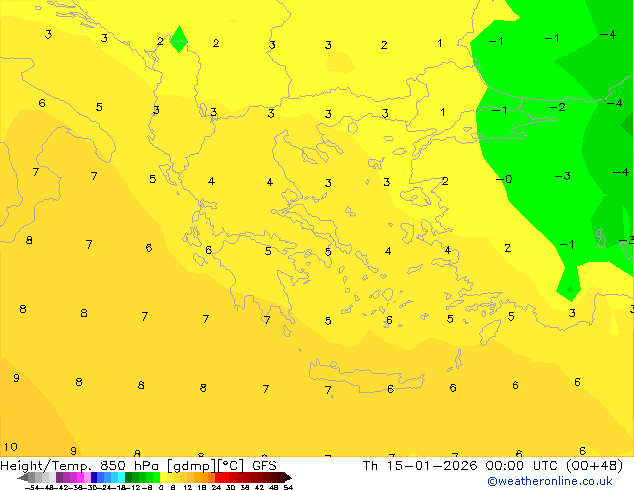This screenshot has width=634, height=490.
Task: Select the dark purple legend swatch near -42
Action: pos(59,477)
